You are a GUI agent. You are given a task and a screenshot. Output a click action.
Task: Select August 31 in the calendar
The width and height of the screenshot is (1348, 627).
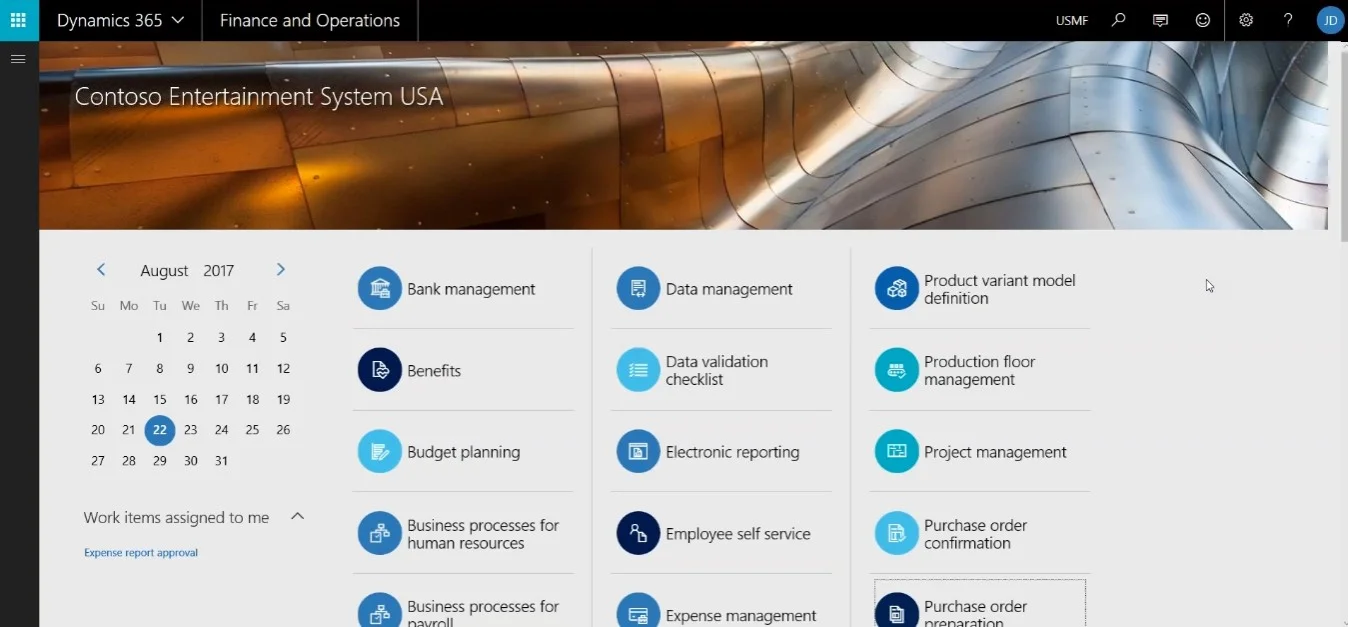click(221, 461)
